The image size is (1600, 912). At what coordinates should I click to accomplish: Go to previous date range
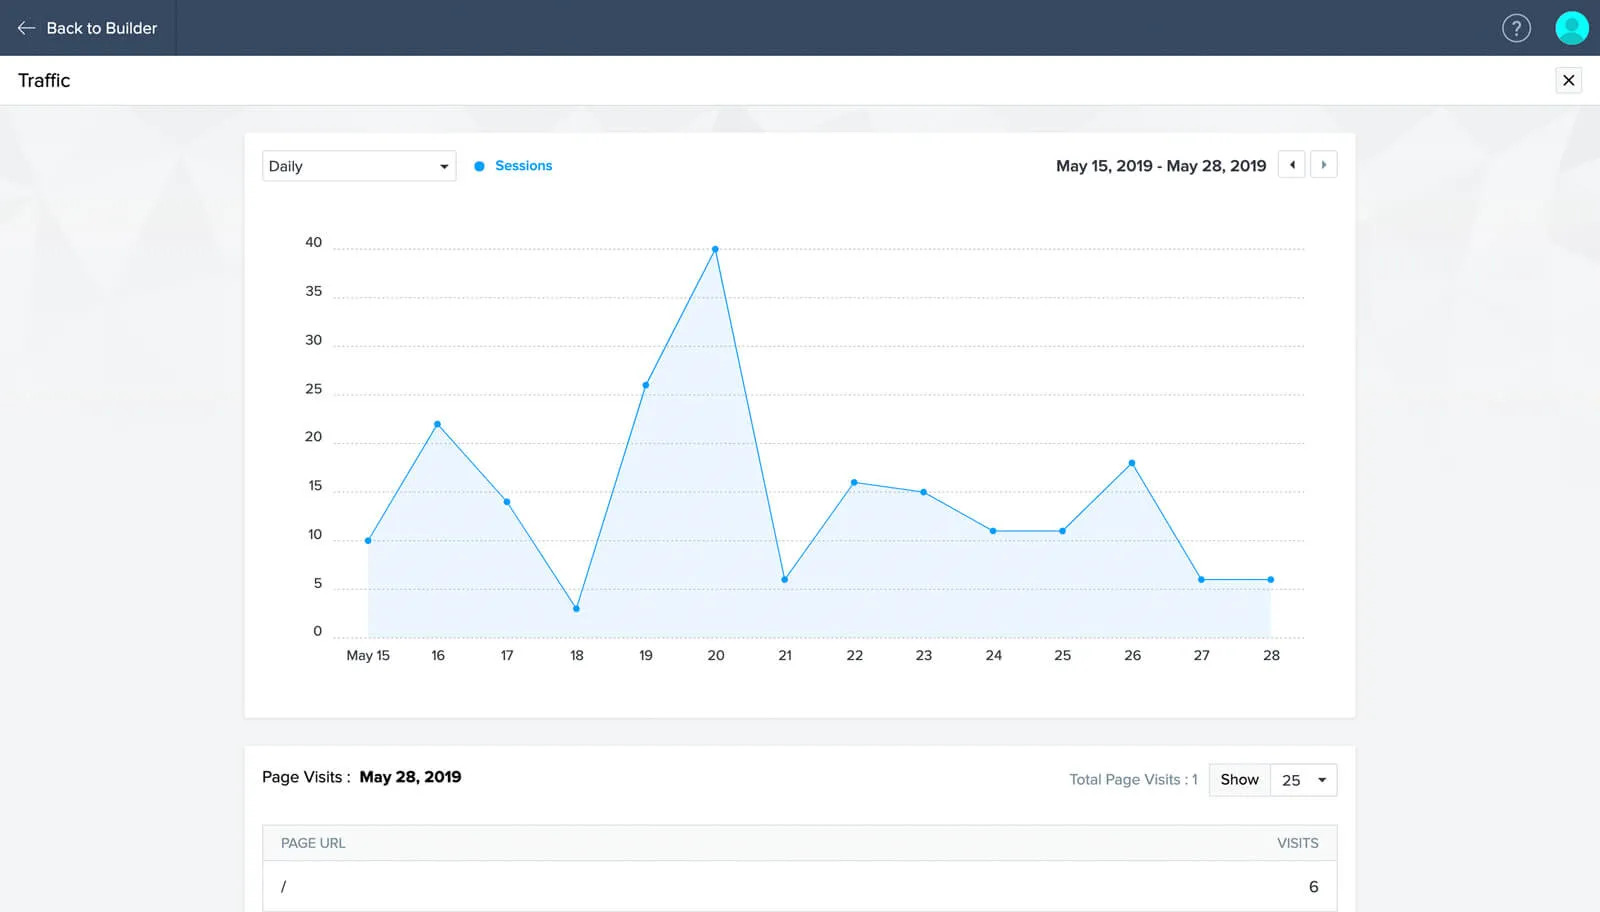pyautogui.click(x=1292, y=165)
